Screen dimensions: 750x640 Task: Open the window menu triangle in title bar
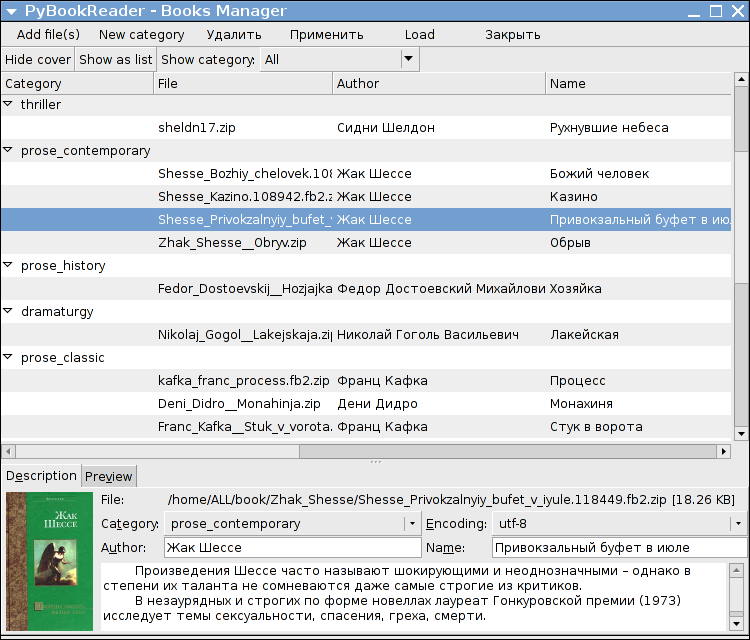pyautogui.click(x=11, y=11)
